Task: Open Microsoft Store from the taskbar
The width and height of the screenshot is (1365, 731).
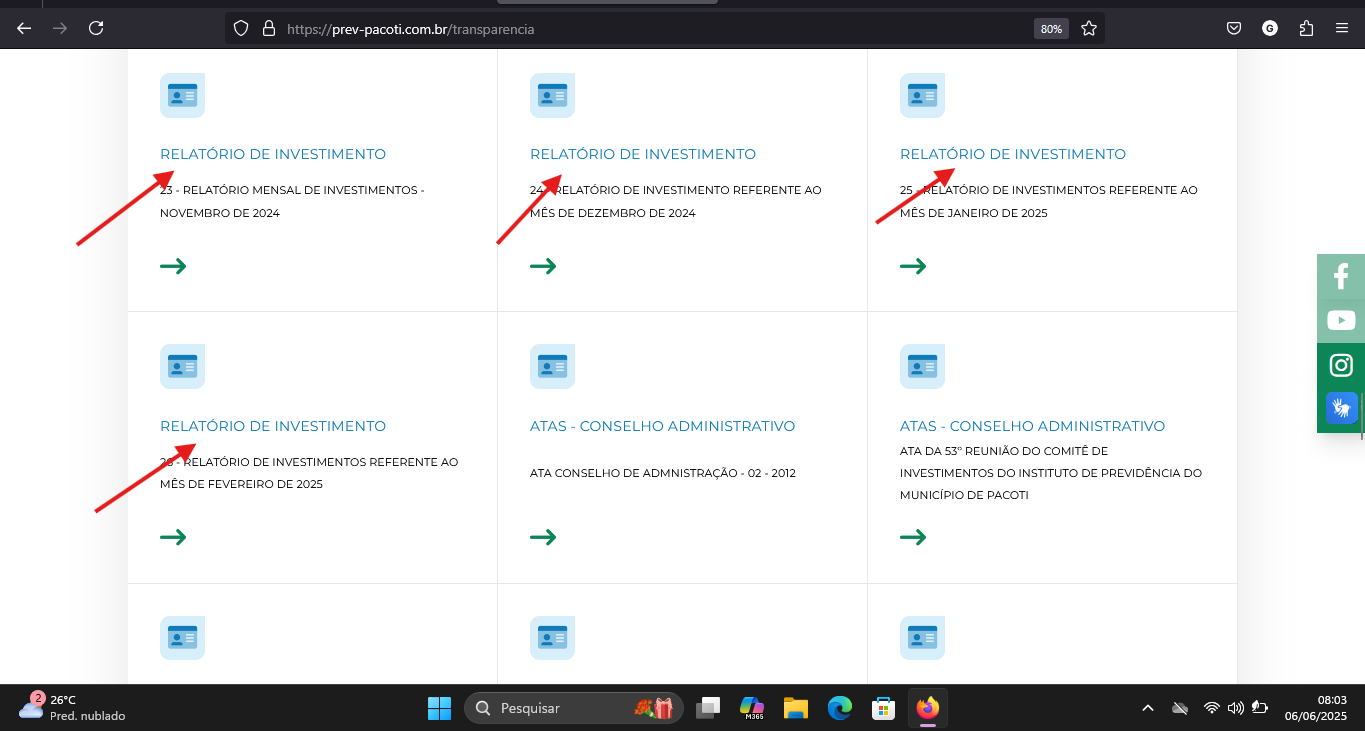Action: 884,708
